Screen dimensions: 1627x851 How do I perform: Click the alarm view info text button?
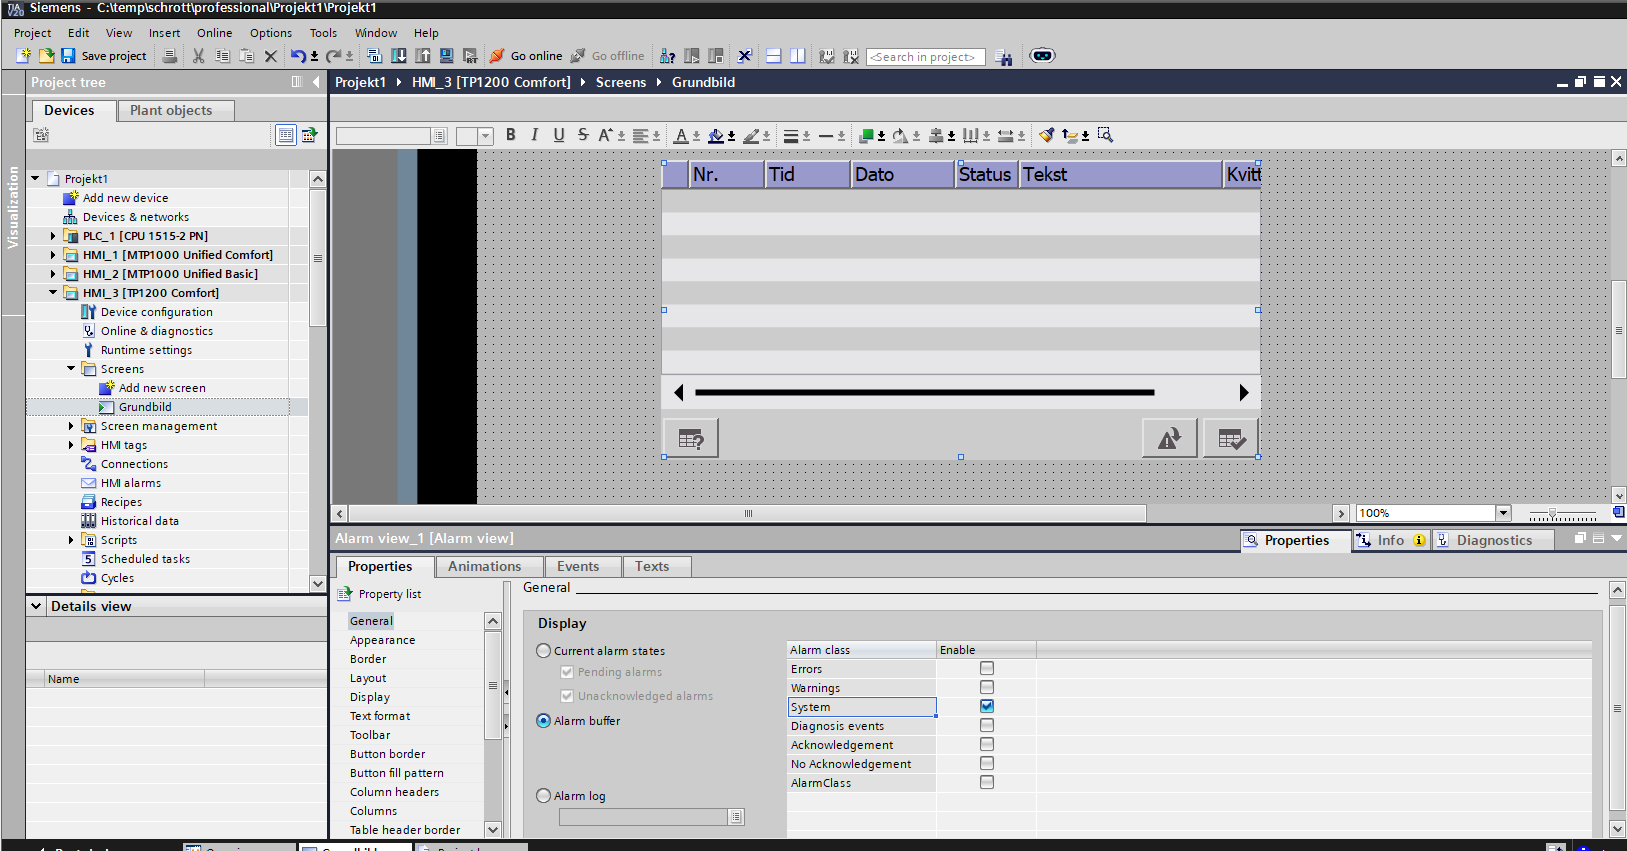tap(691, 438)
